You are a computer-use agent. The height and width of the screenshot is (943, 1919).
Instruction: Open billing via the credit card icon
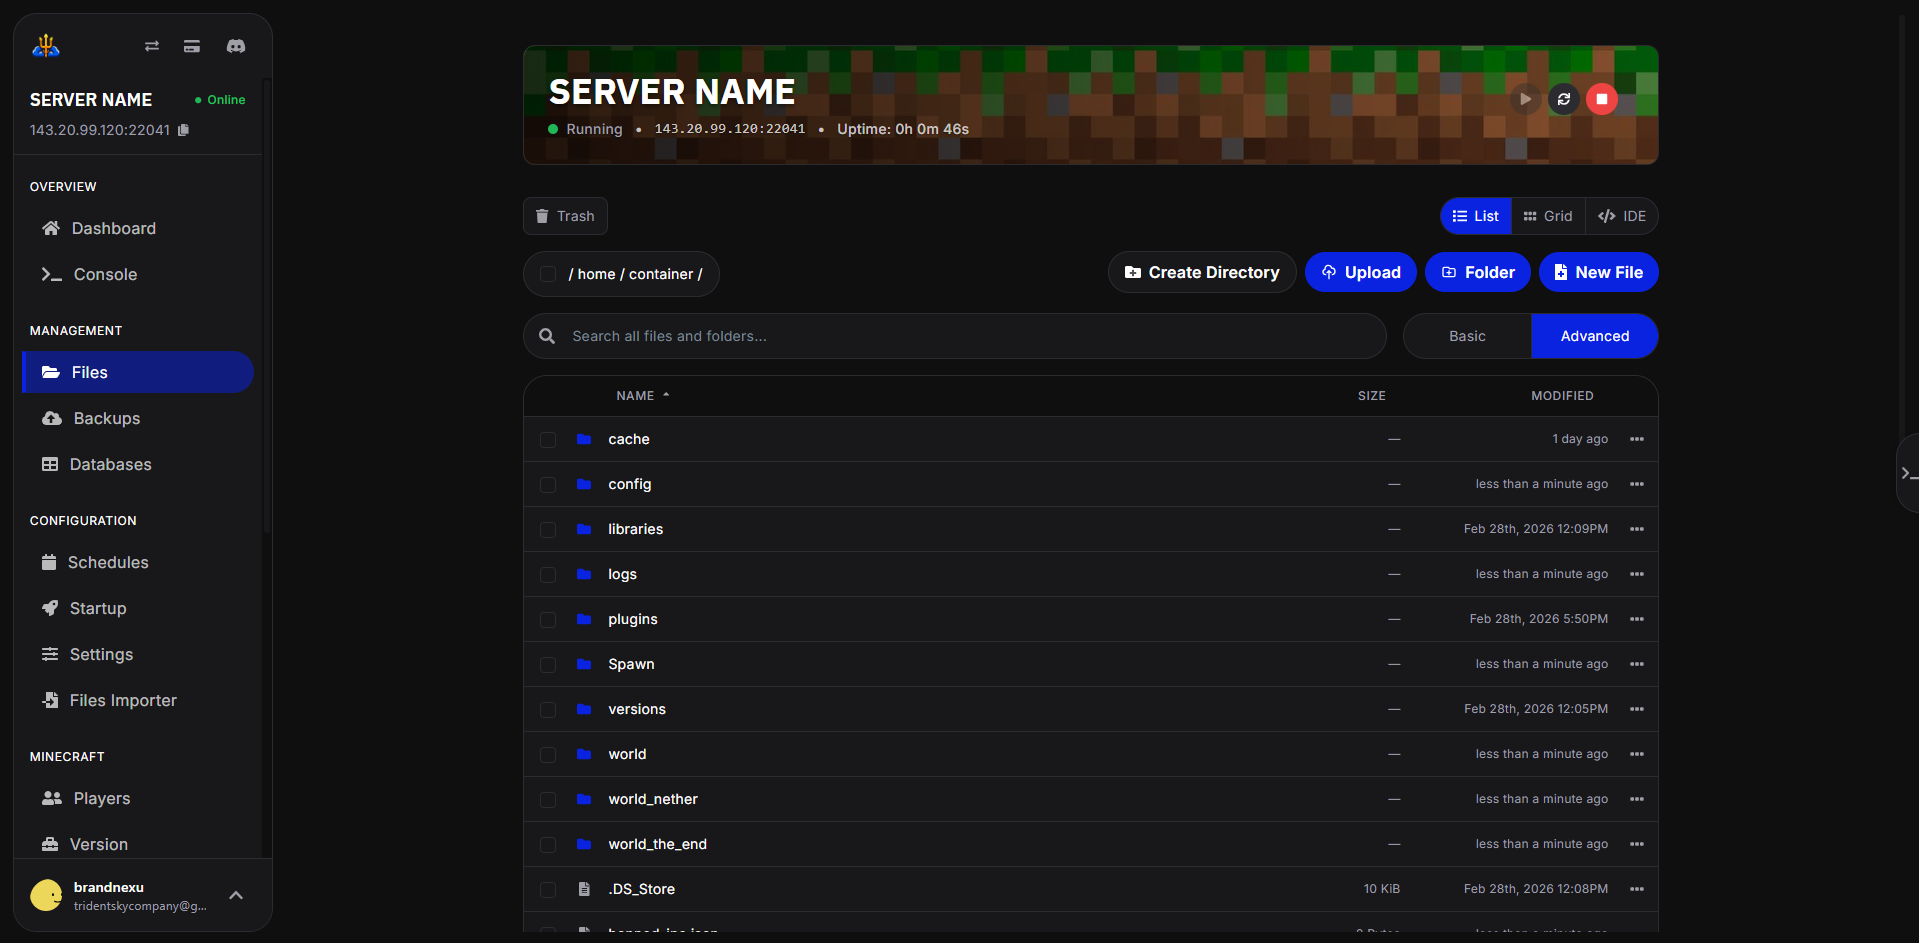(190, 46)
